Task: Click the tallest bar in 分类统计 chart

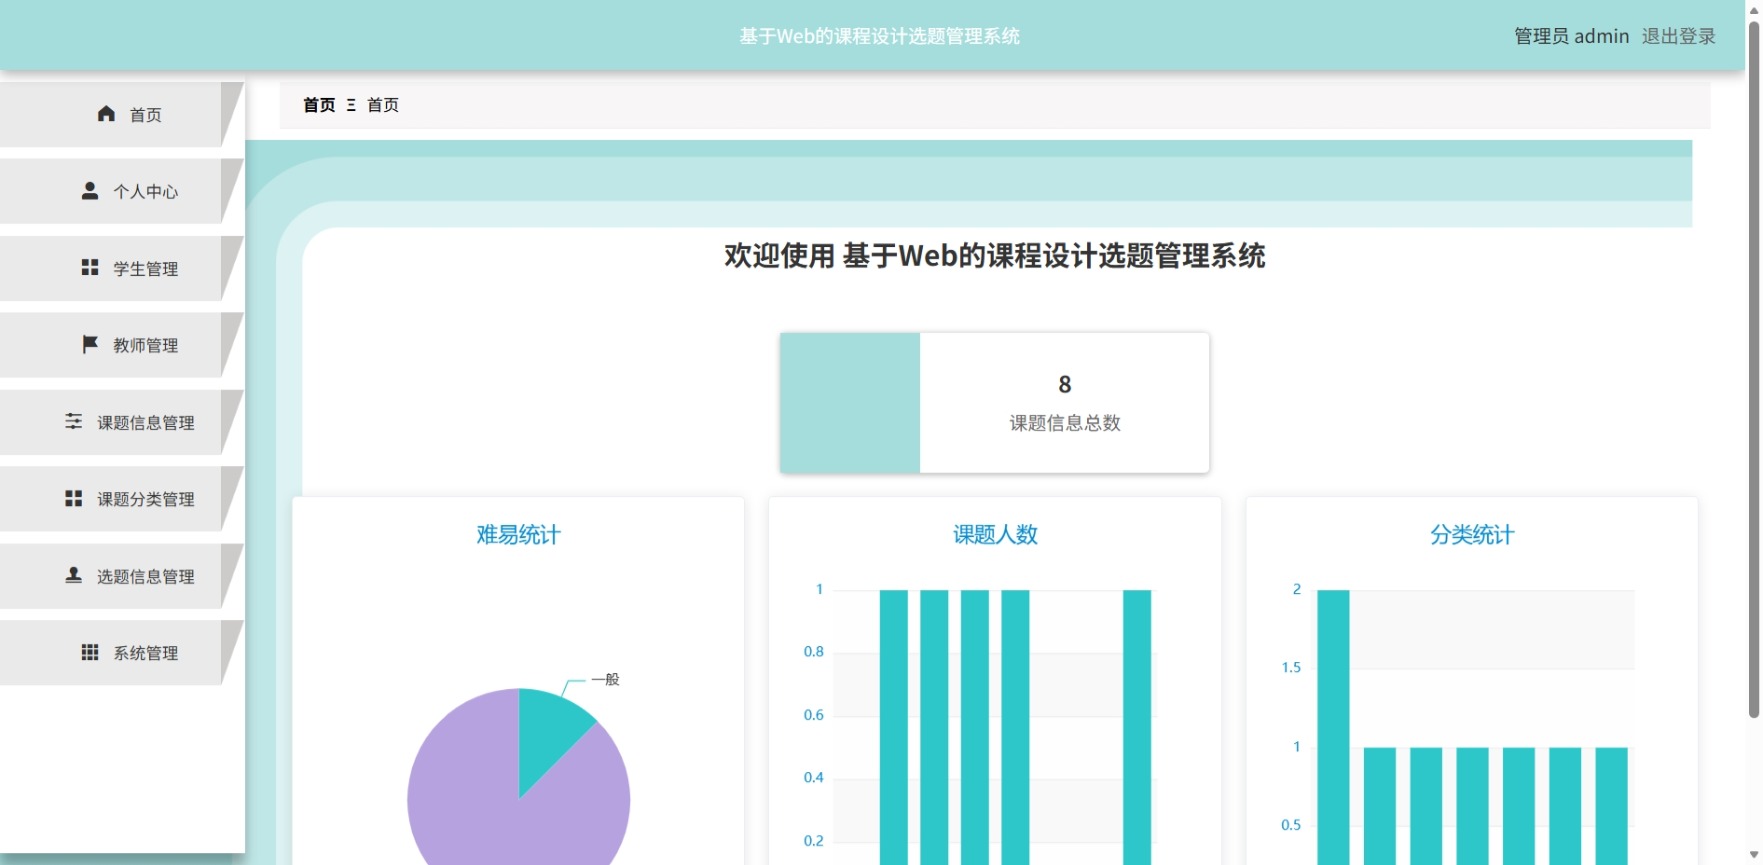Action: coord(1333,727)
